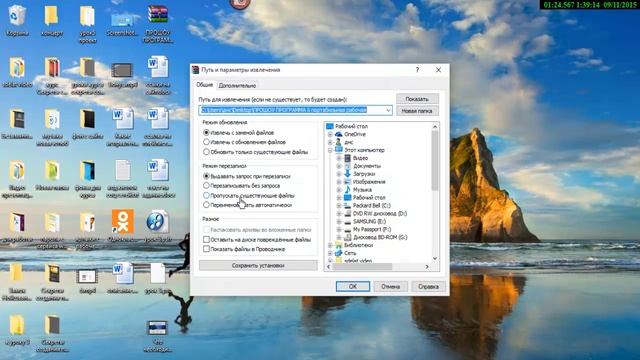This screenshot has height=360, width=640.
Task: Click the tree's scroll-down arrow
Action: (x=435, y=258)
